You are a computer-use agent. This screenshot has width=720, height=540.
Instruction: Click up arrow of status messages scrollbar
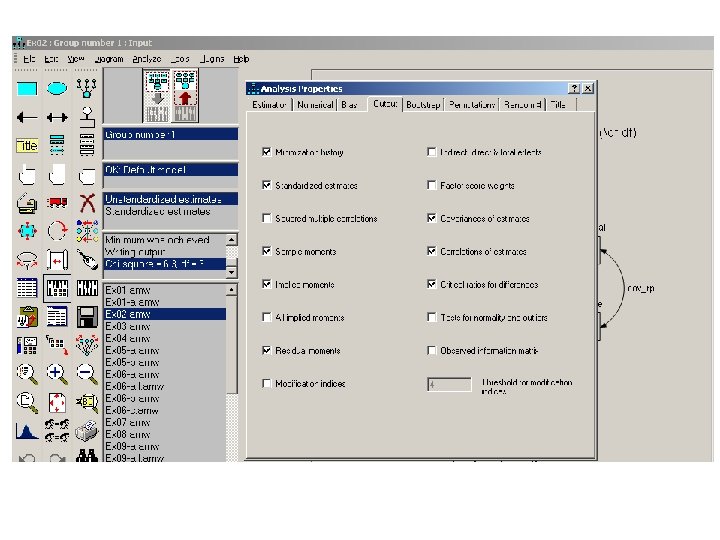coord(231,240)
